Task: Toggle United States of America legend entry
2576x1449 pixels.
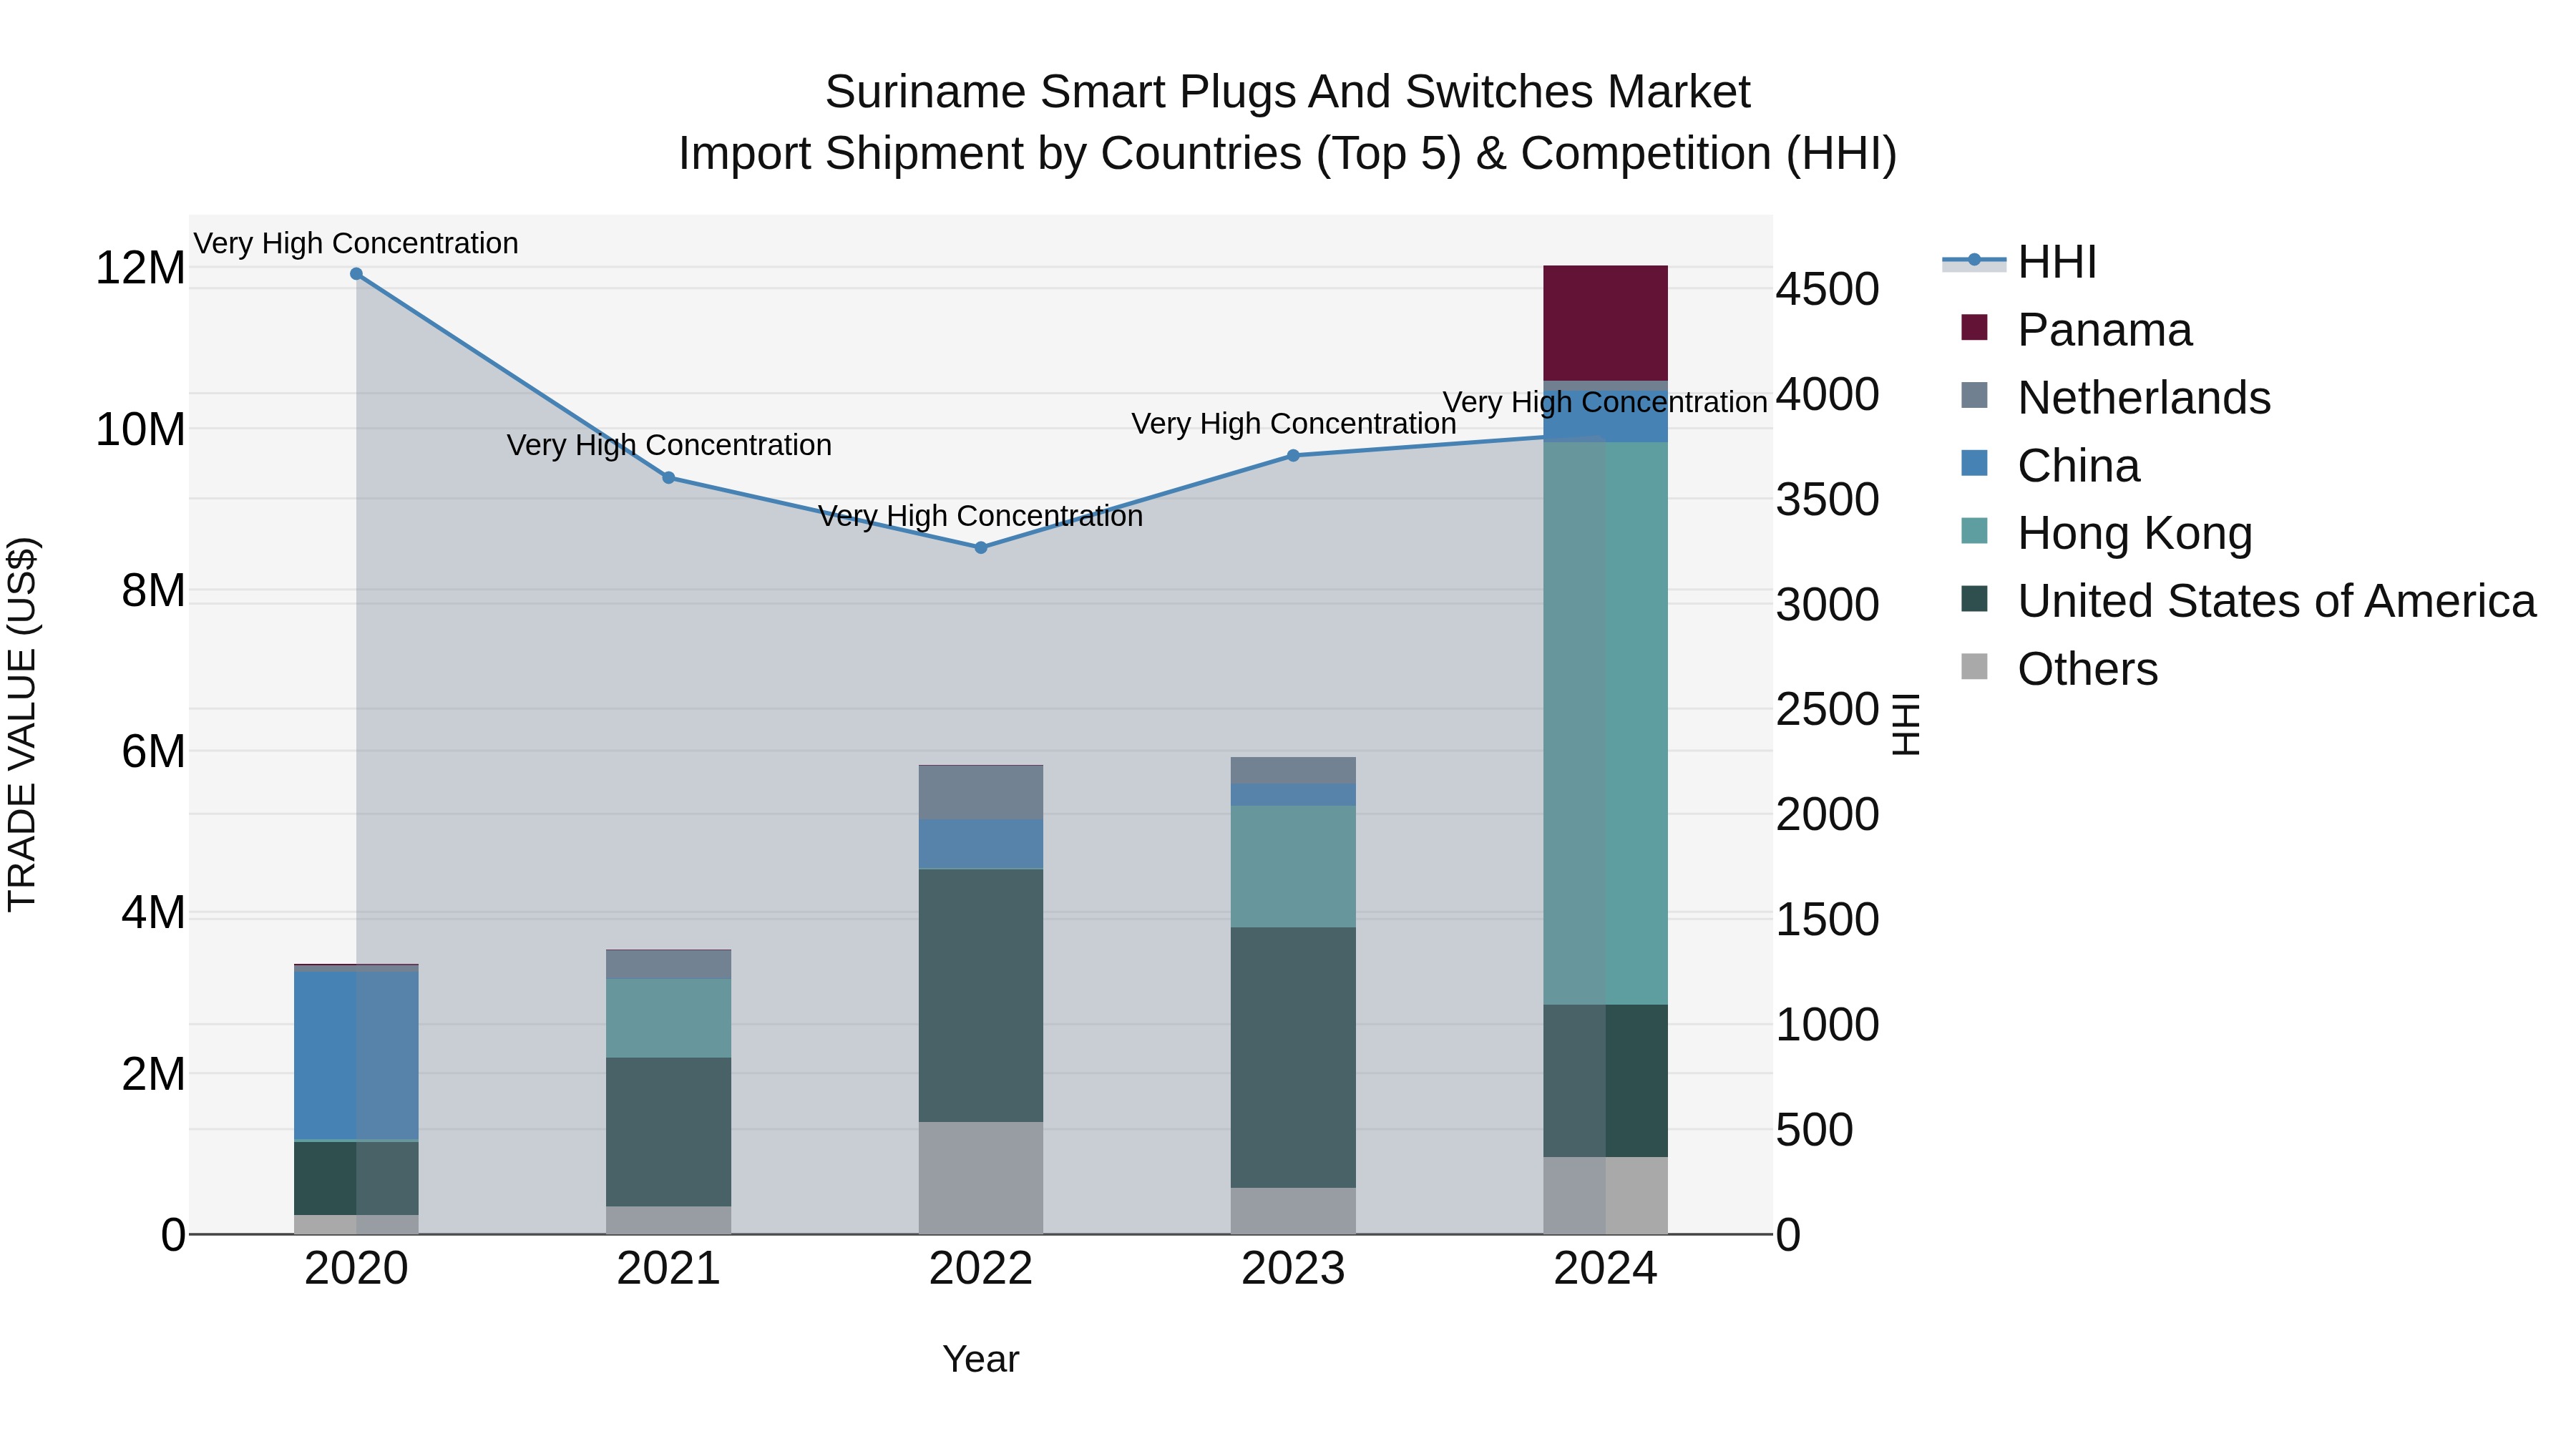Action: click(x=2249, y=601)
